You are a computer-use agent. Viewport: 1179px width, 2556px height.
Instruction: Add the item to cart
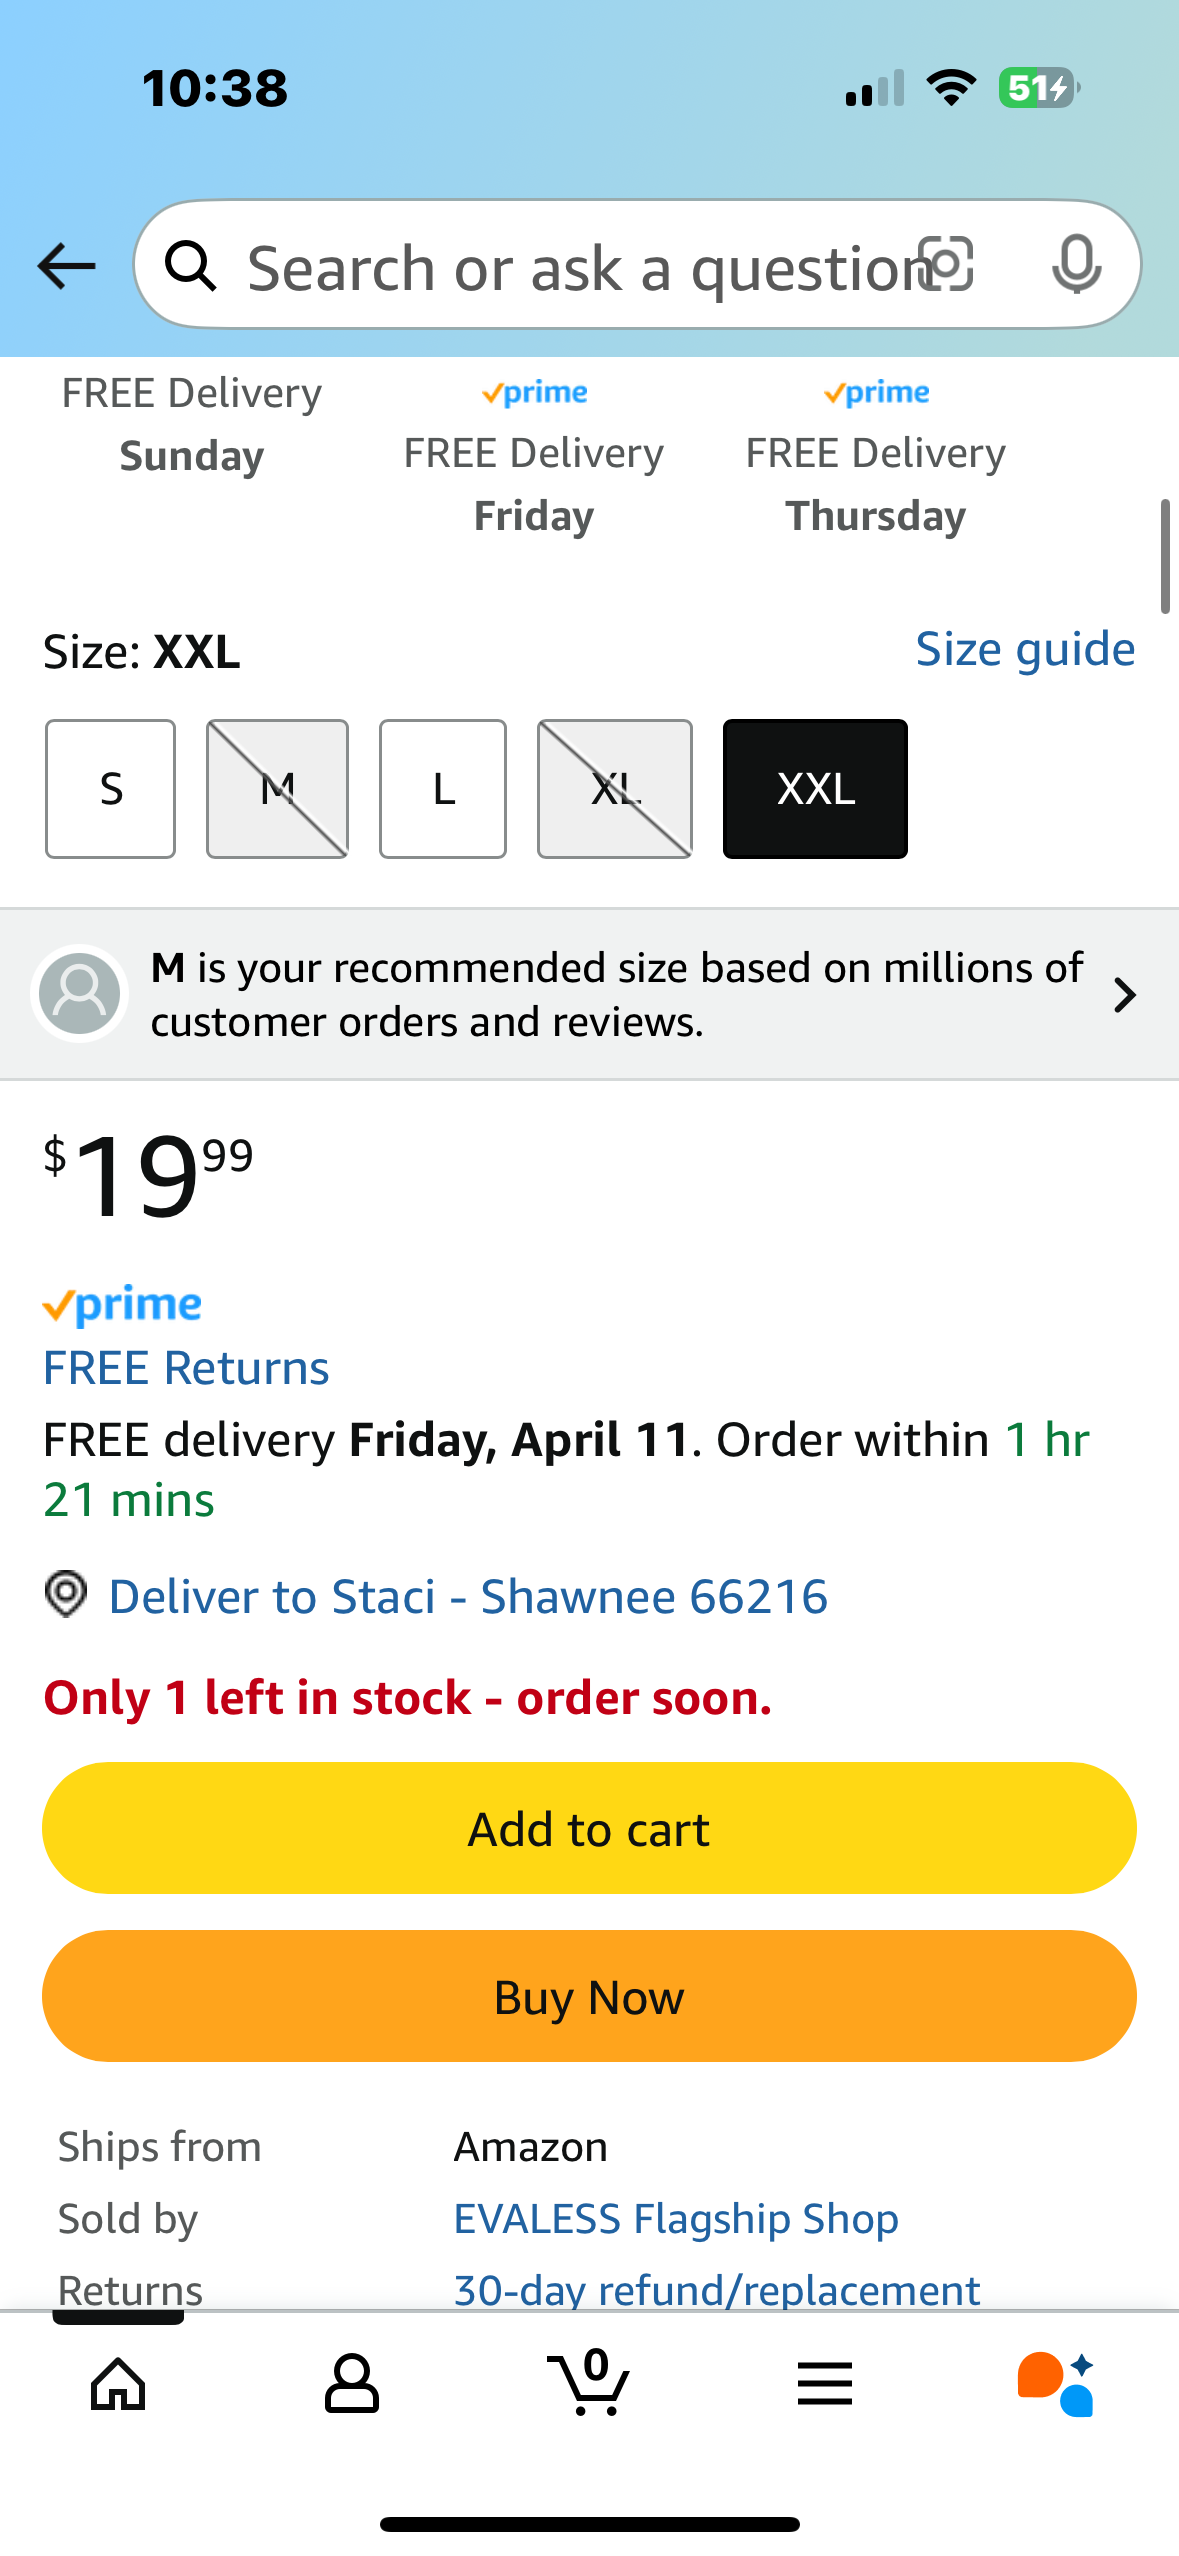pos(589,1828)
